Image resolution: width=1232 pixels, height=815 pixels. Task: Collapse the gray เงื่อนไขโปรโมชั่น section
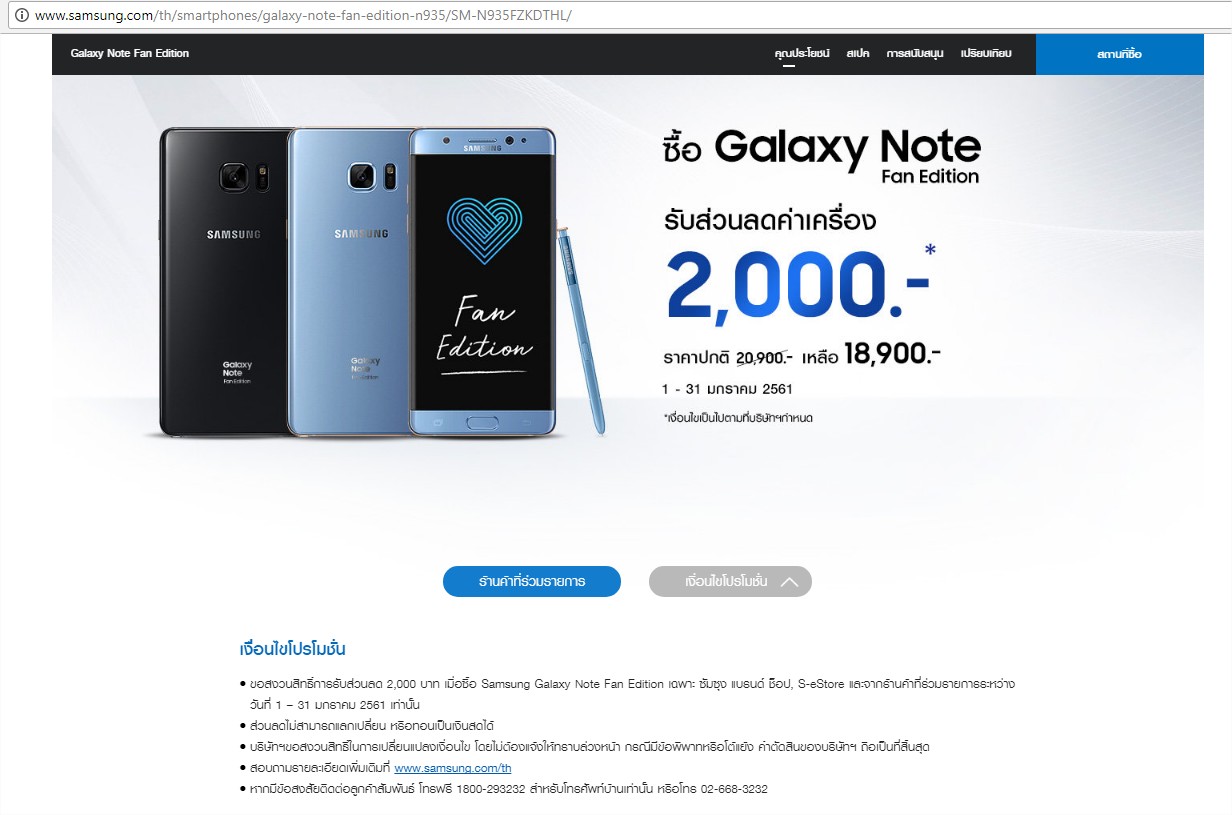(730, 581)
